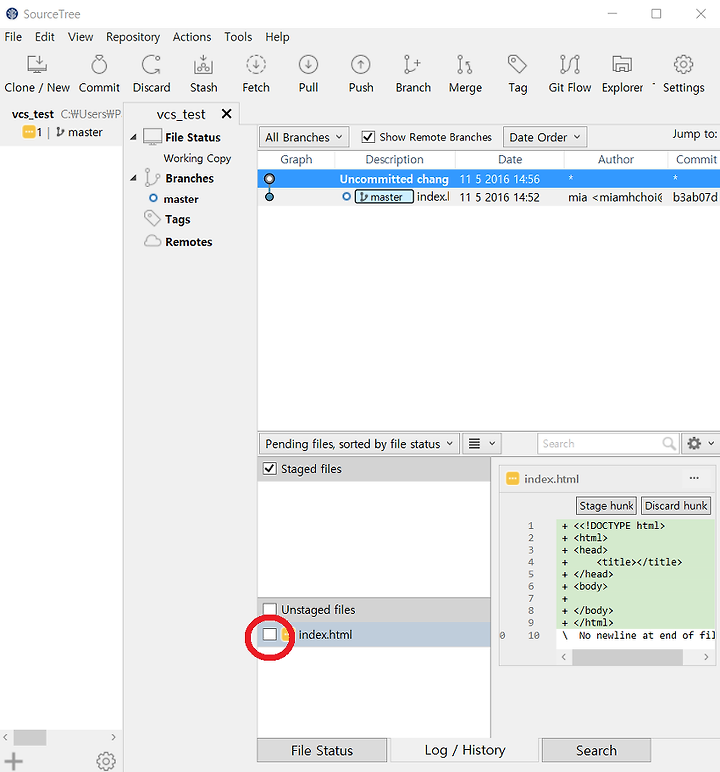Open Pending files sort dropdown
The width and height of the screenshot is (720, 772).
[359, 444]
